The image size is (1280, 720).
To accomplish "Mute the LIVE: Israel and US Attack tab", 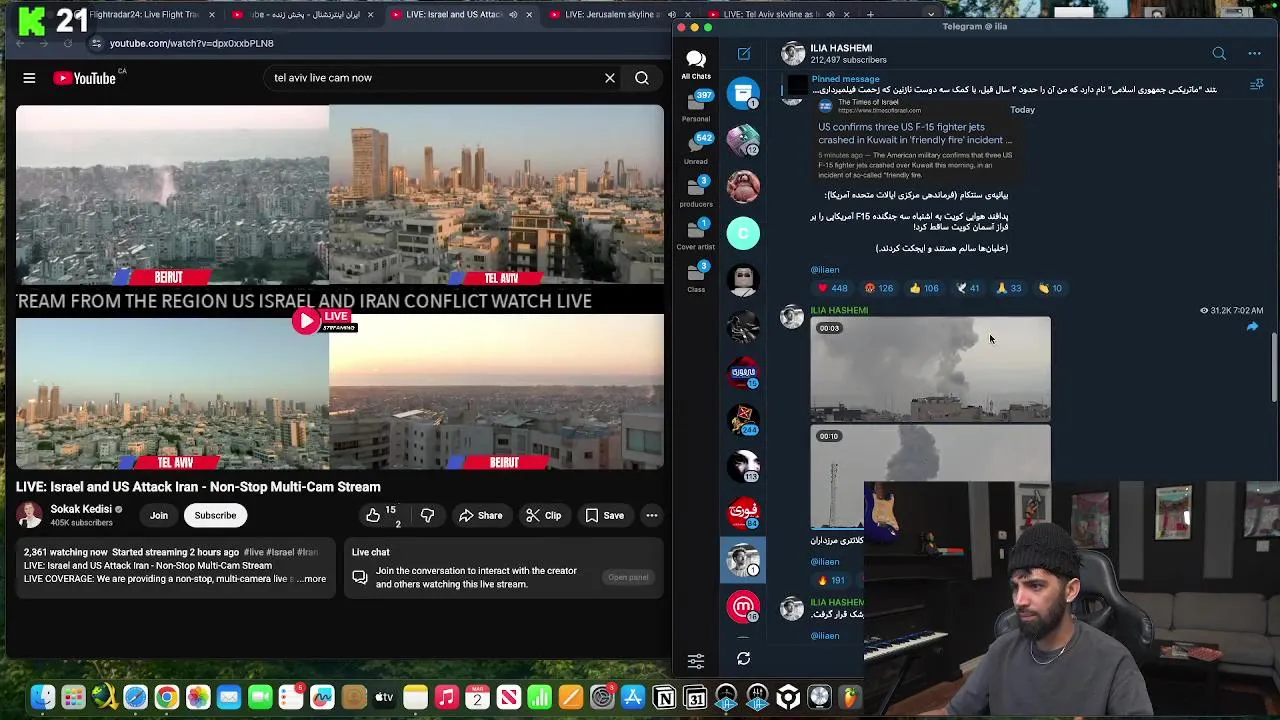I will click(513, 15).
